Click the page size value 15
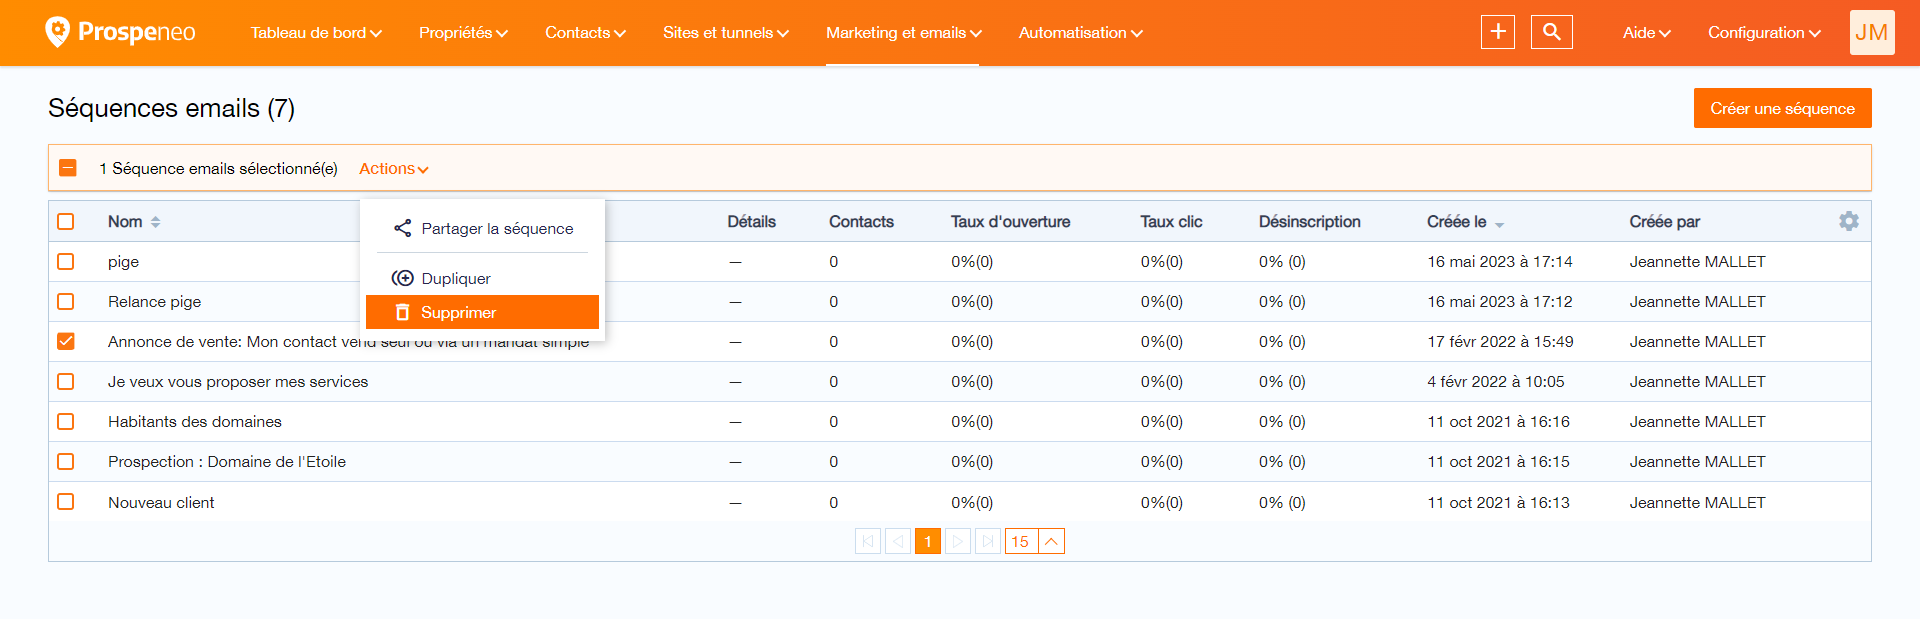The height and width of the screenshot is (619, 1920). 1020,541
